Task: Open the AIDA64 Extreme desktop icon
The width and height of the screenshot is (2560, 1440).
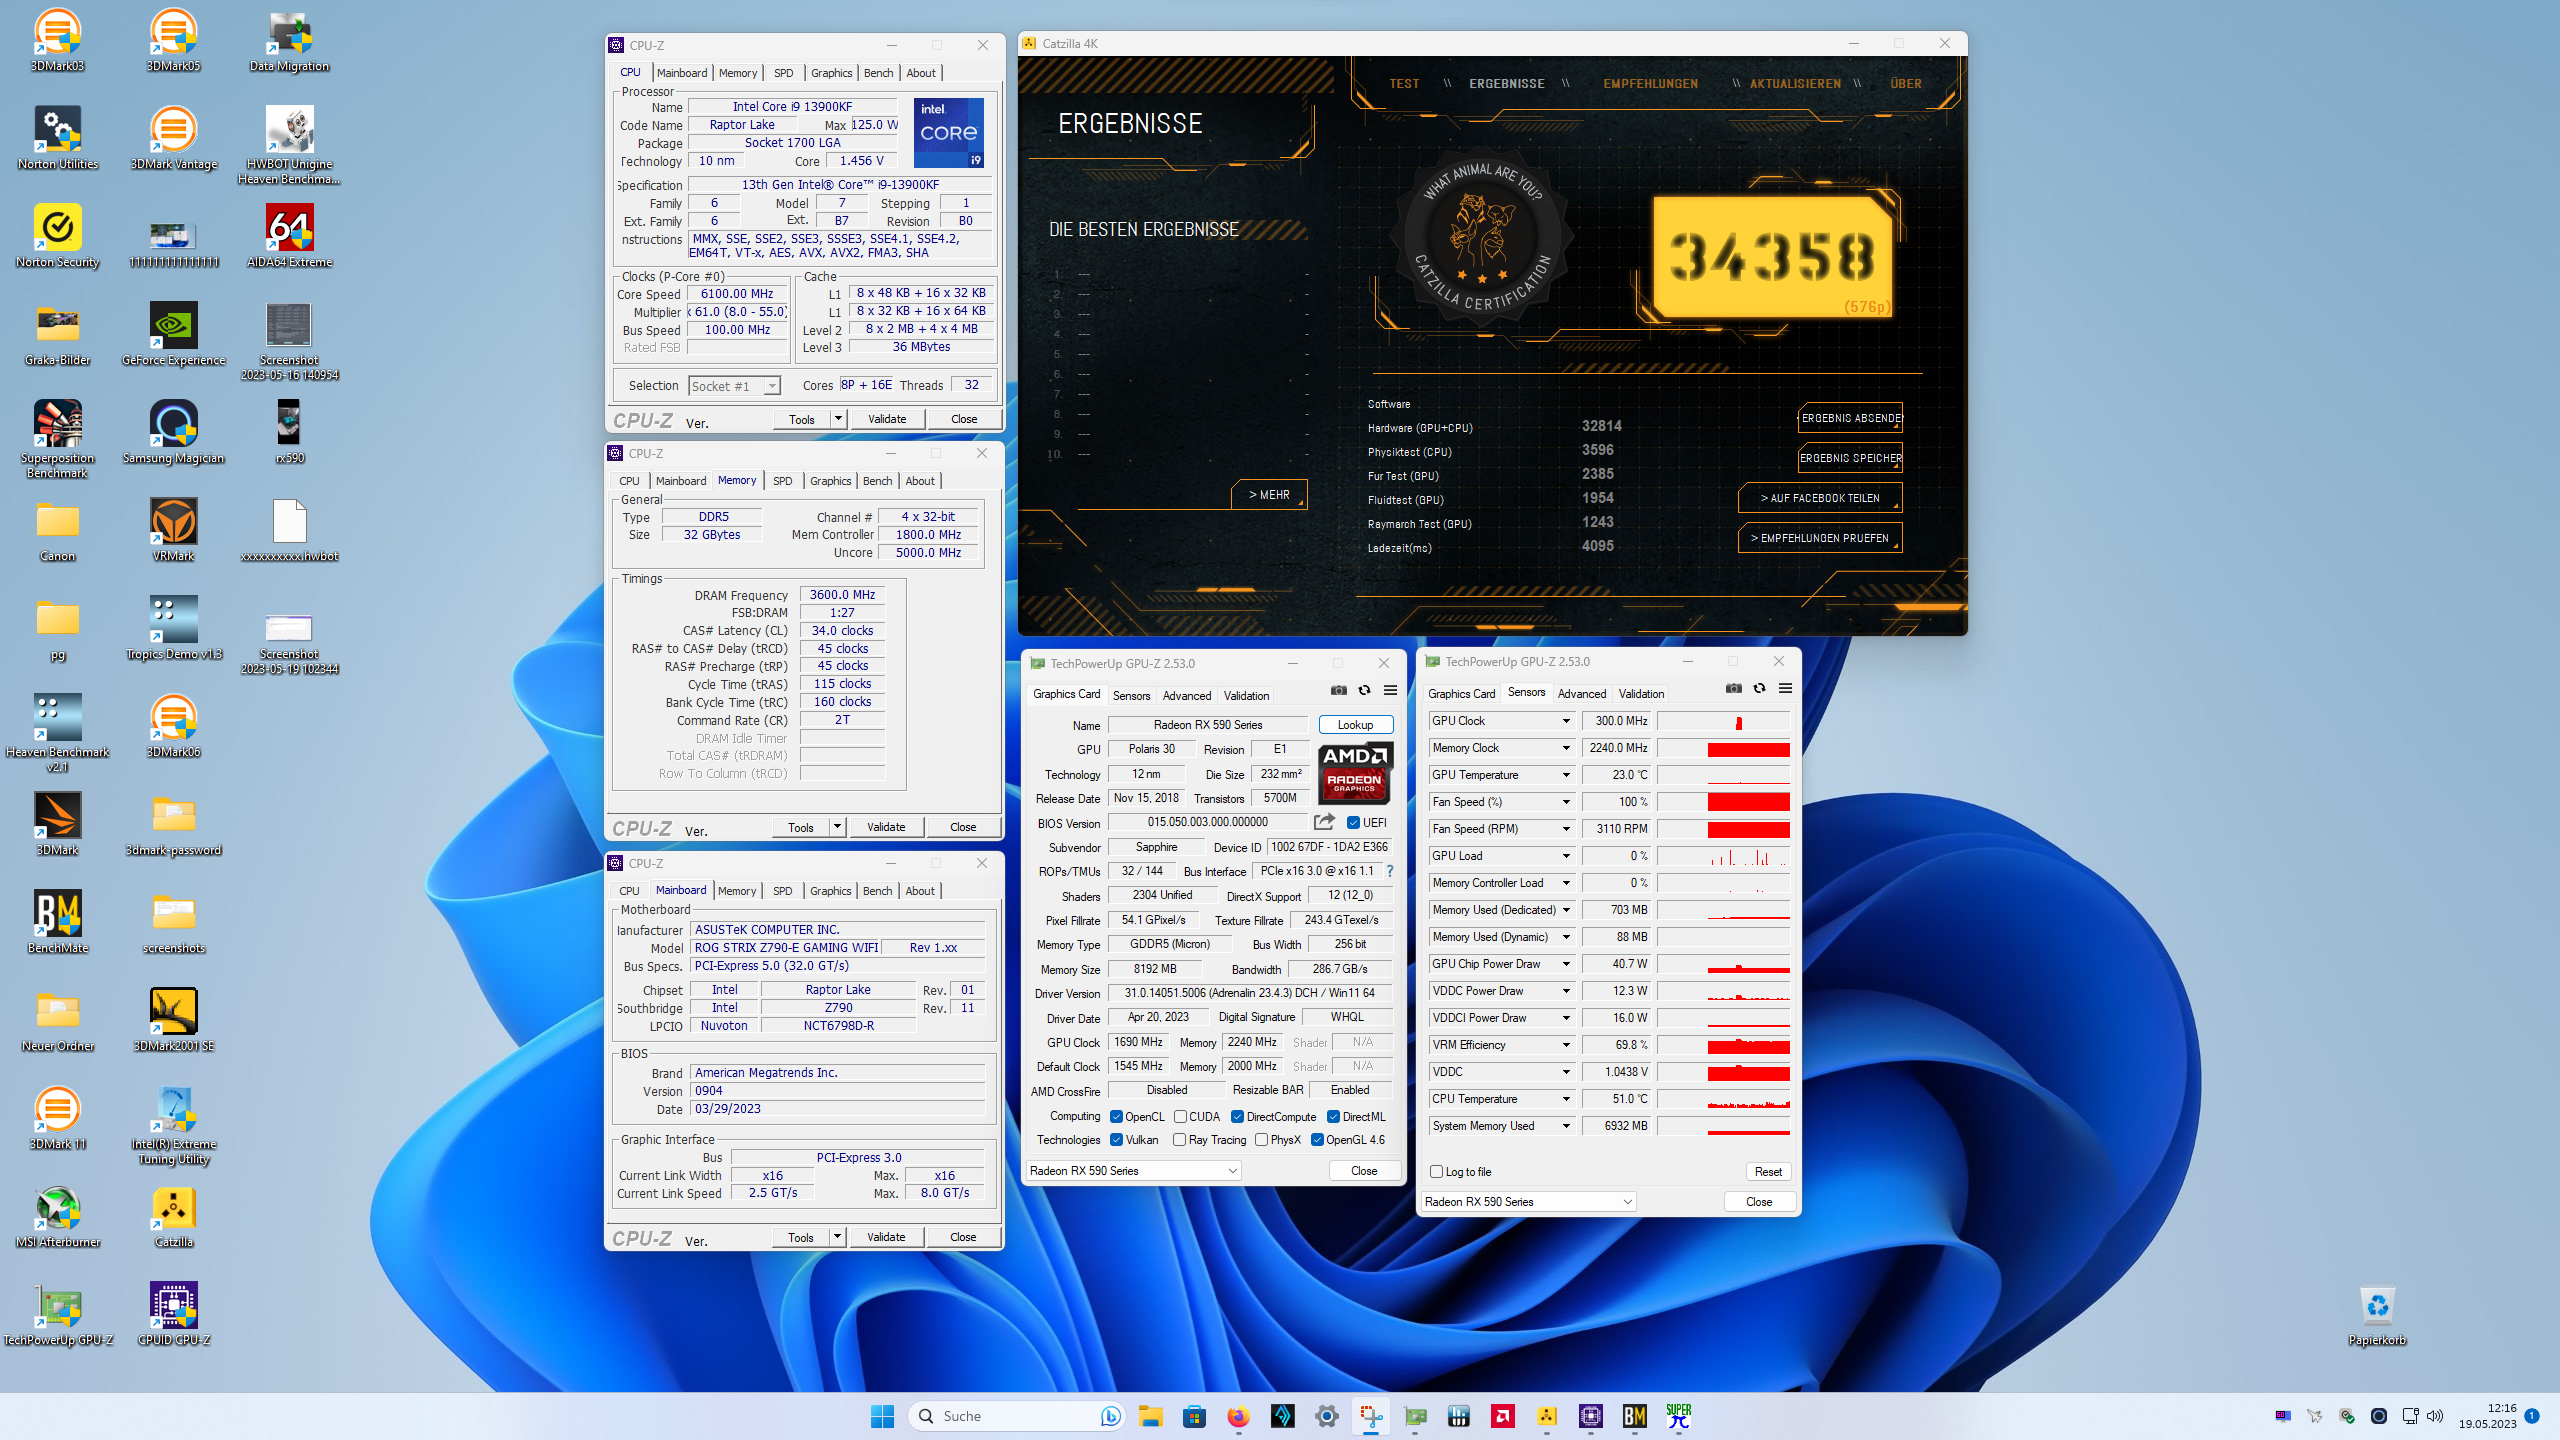Action: [289, 236]
